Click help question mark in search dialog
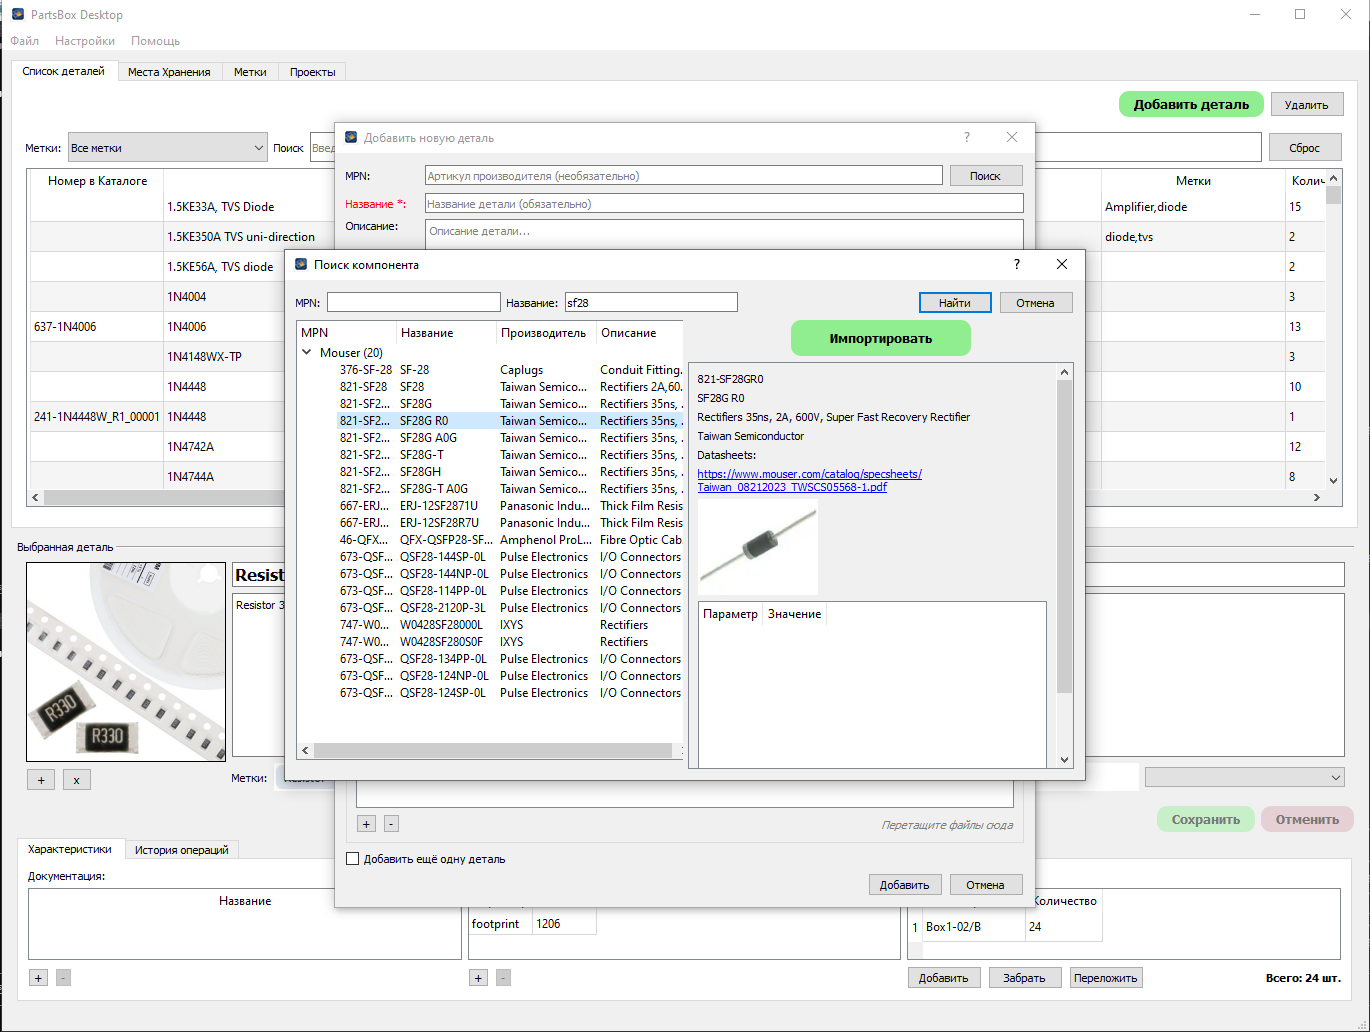The height and width of the screenshot is (1032, 1370). pos(1017,264)
